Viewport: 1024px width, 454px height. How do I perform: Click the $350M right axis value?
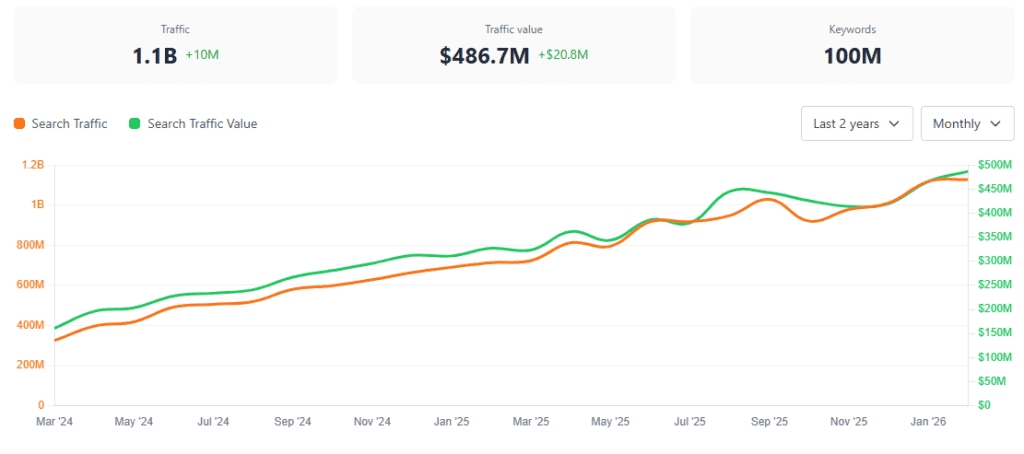coord(995,236)
